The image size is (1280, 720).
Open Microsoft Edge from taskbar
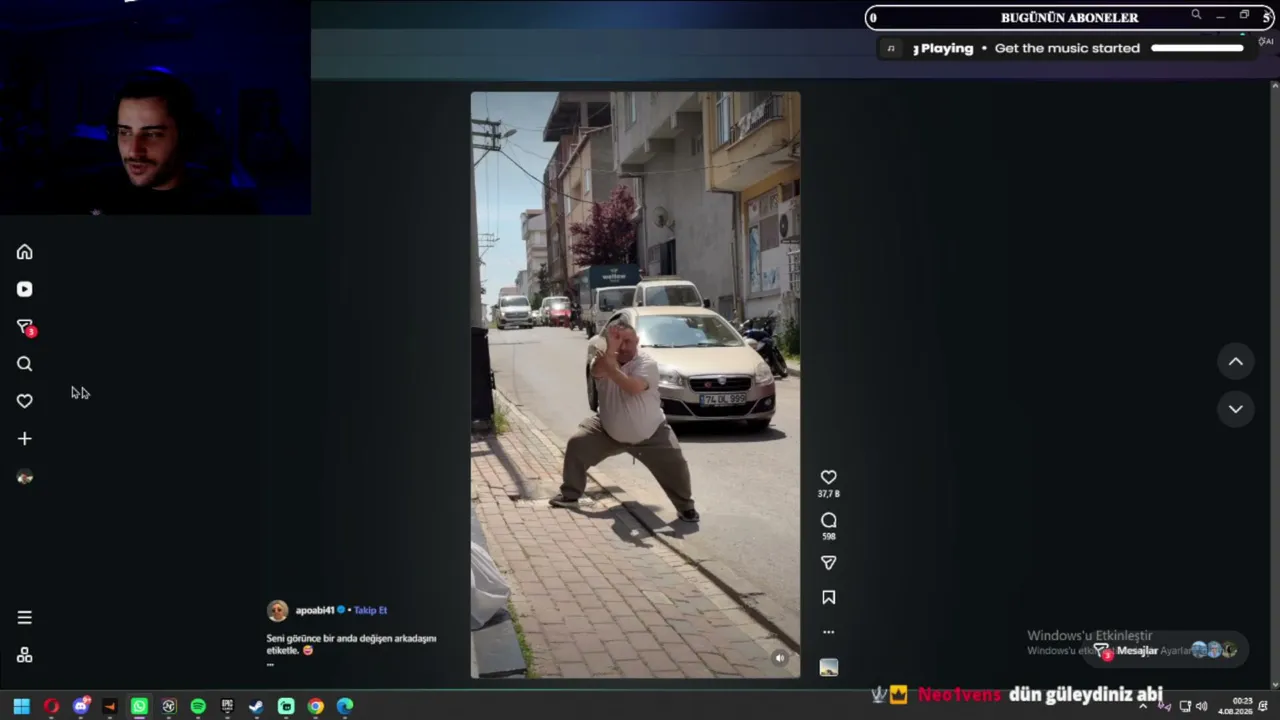tap(345, 706)
